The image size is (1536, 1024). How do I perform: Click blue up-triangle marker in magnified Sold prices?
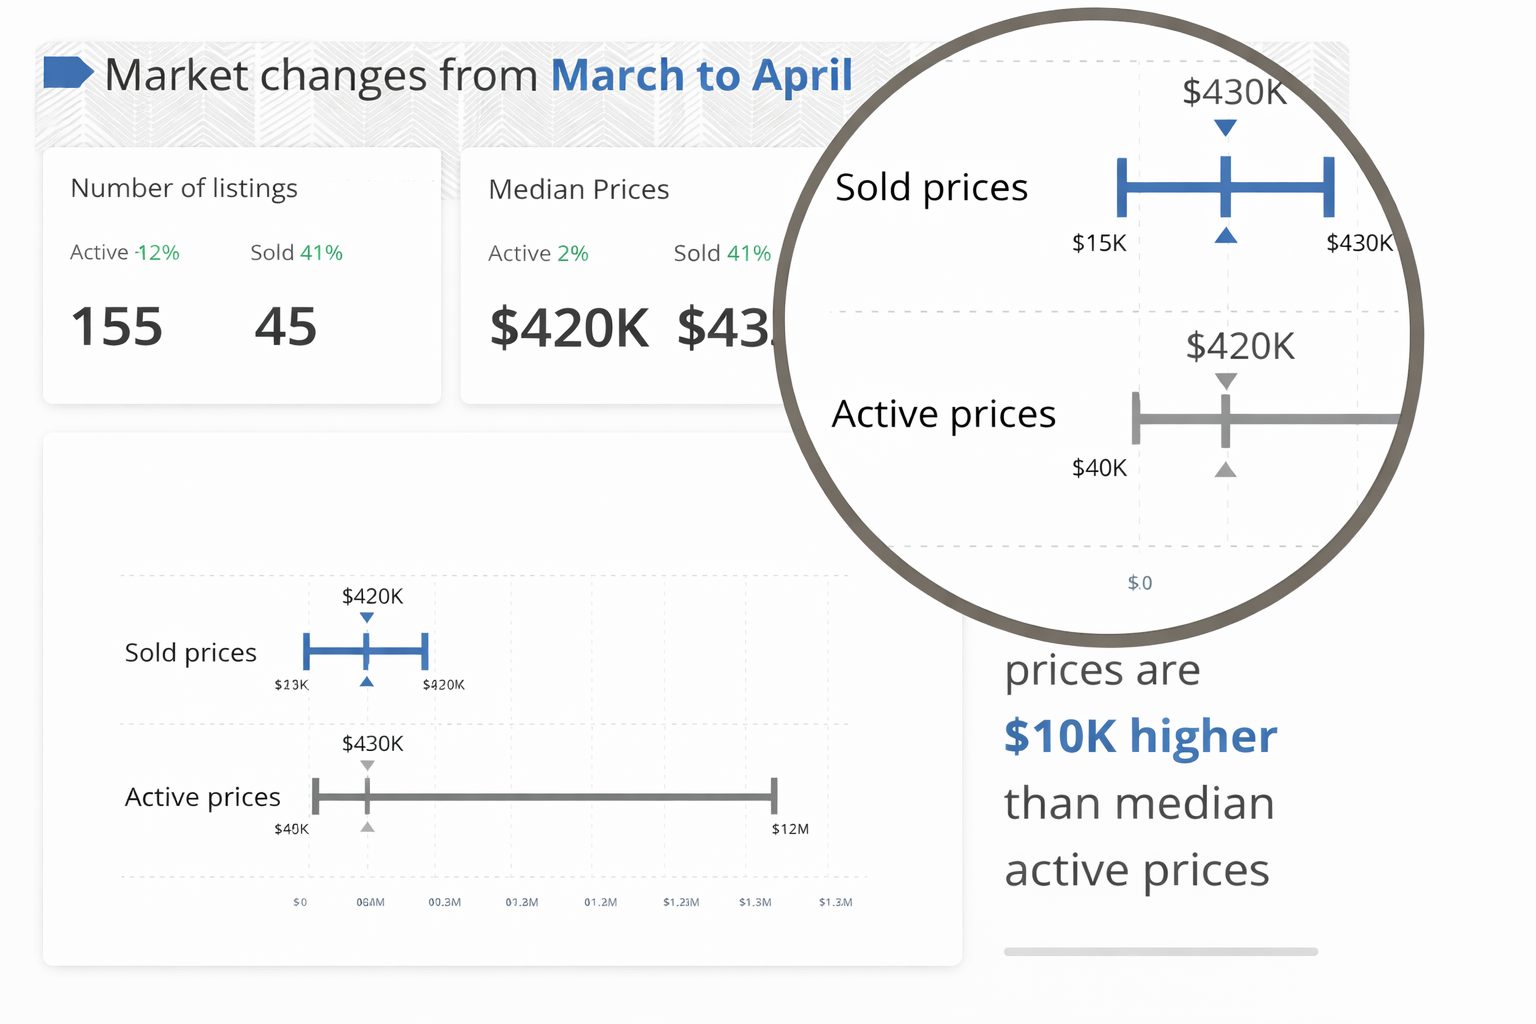1225,236
